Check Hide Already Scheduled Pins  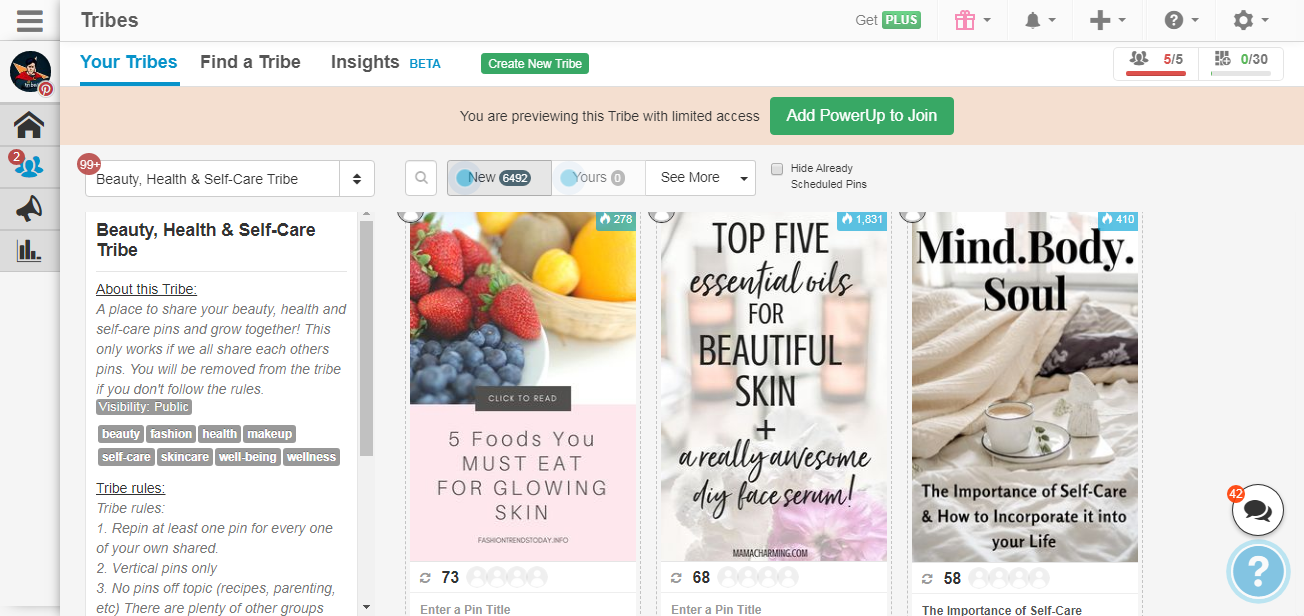[777, 169]
